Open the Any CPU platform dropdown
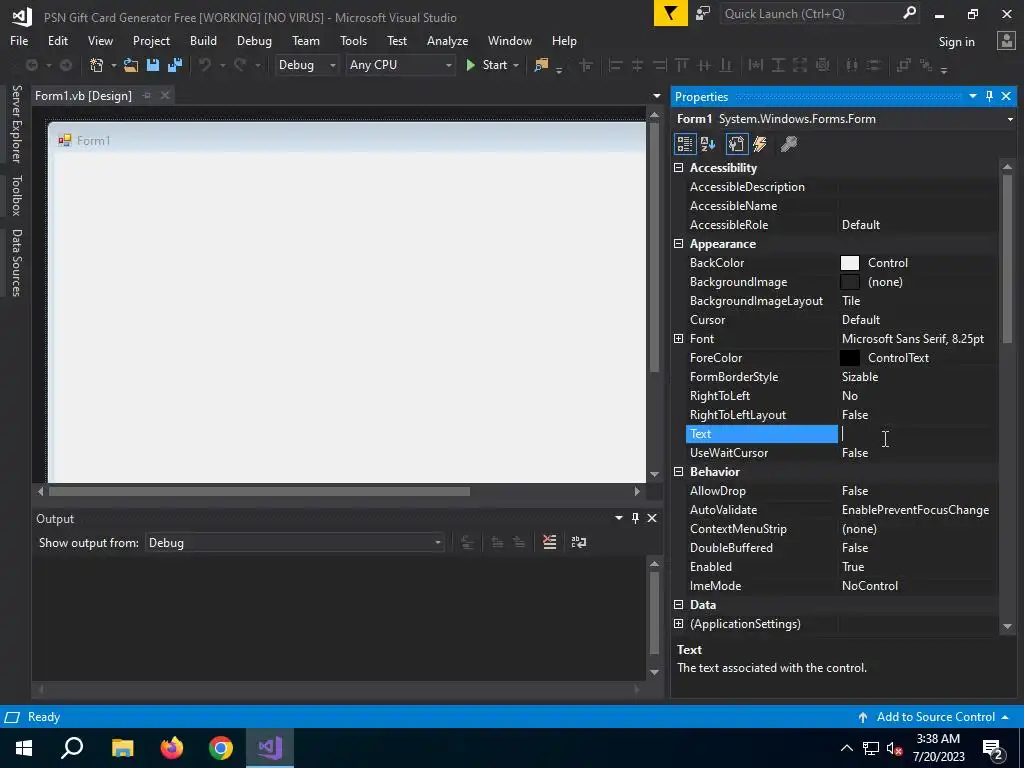 coord(400,65)
